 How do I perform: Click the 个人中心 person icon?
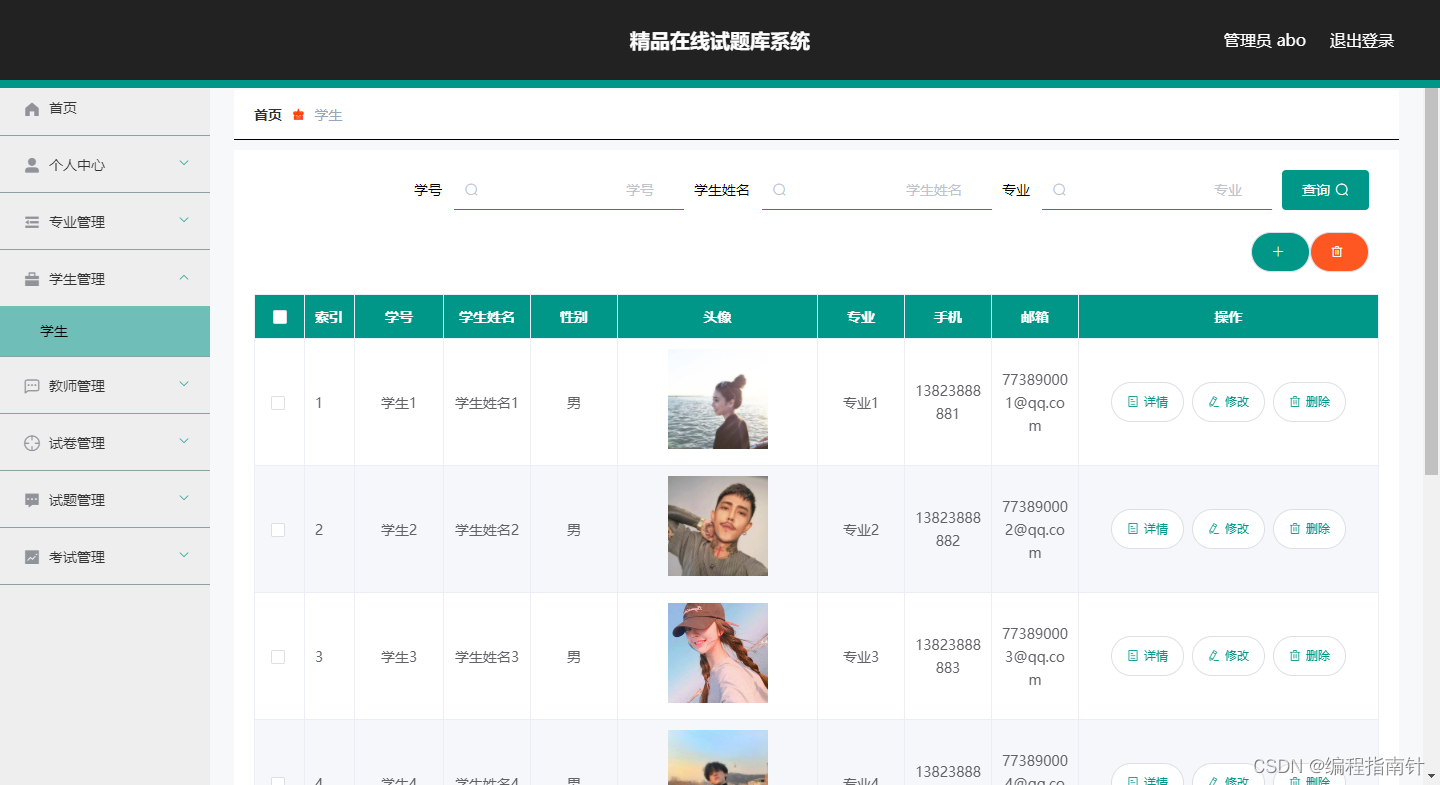tap(30, 163)
